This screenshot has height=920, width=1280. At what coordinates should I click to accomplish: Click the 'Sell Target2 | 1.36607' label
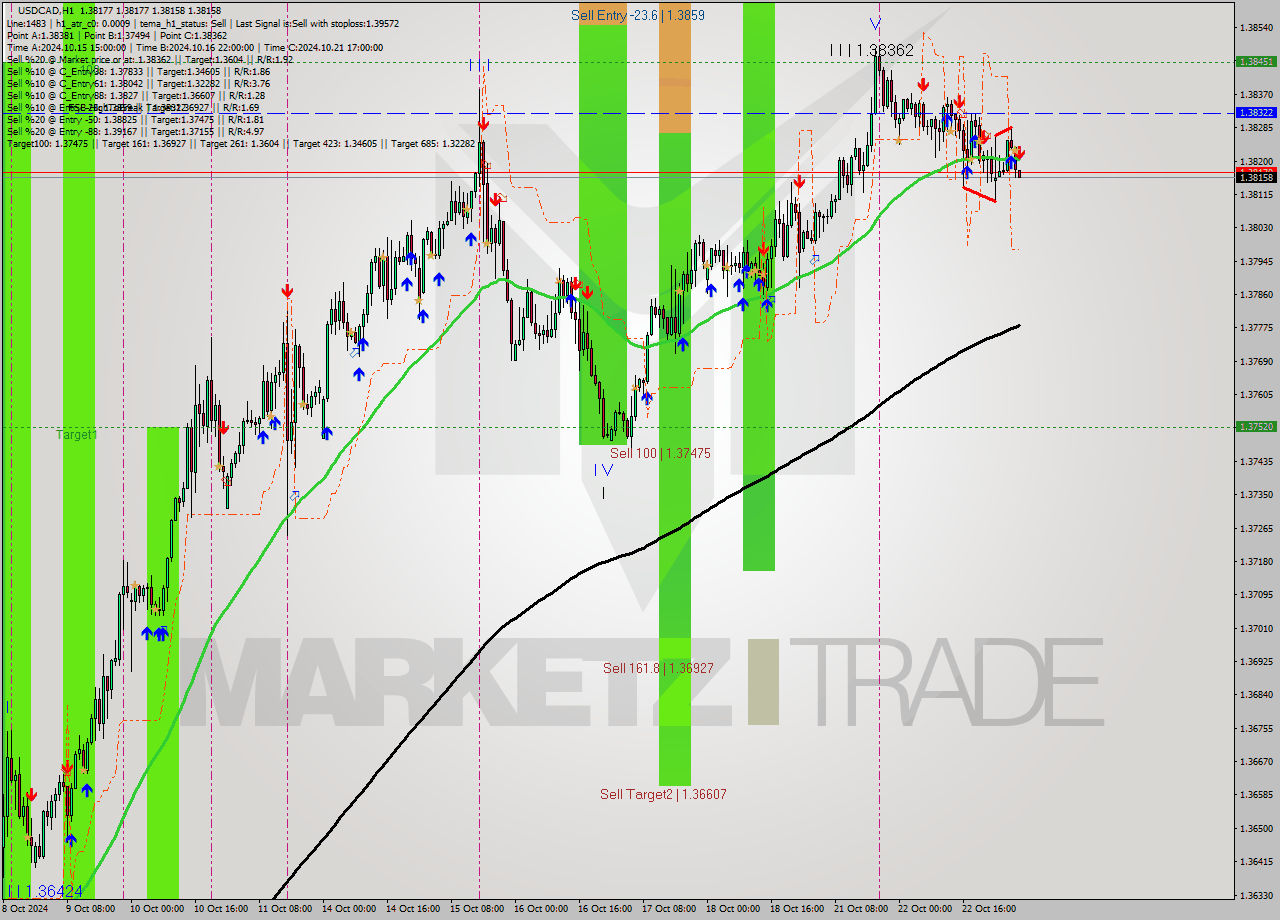663,794
